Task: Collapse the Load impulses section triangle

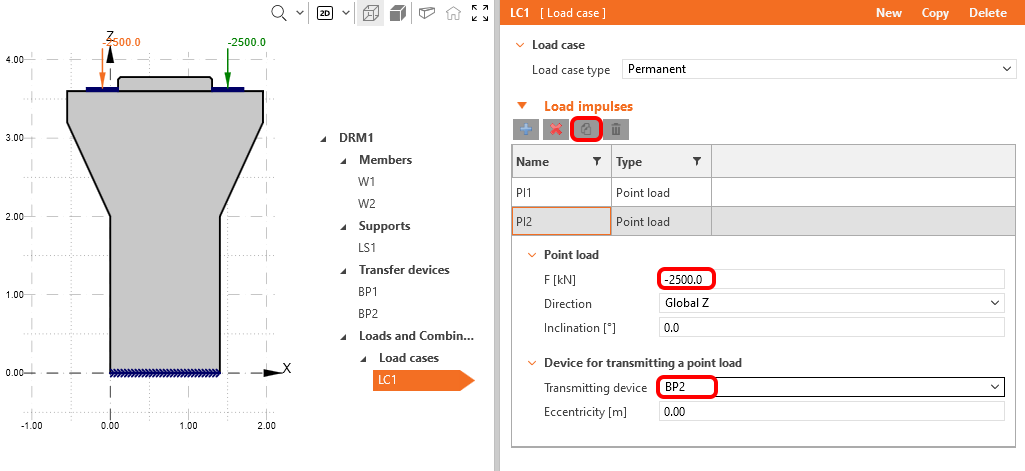Action: [522, 105]
